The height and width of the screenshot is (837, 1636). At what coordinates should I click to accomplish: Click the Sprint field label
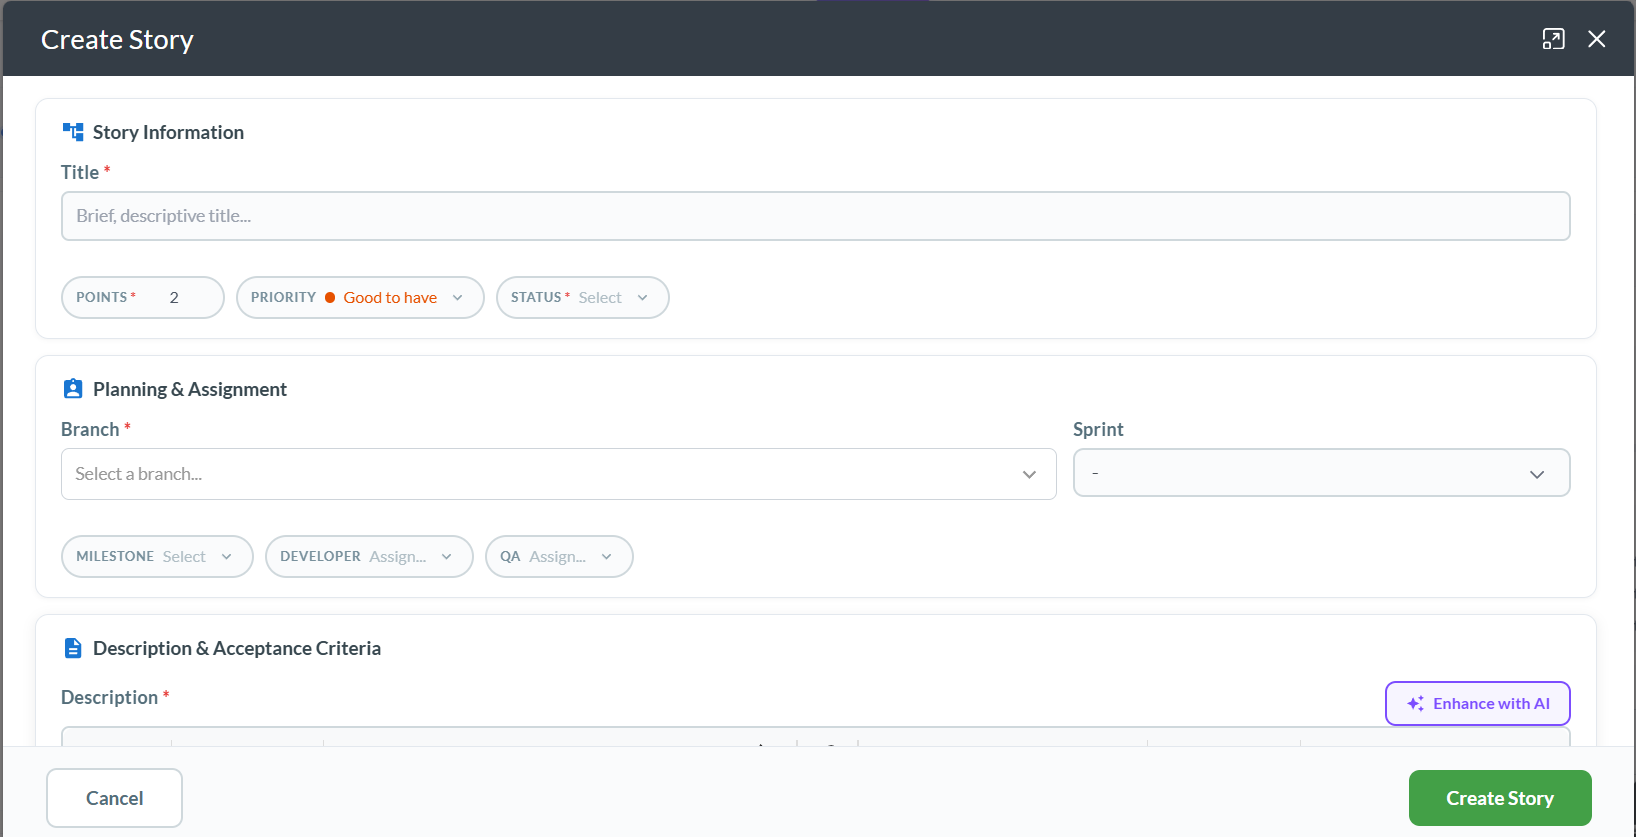click(1098, 429)
